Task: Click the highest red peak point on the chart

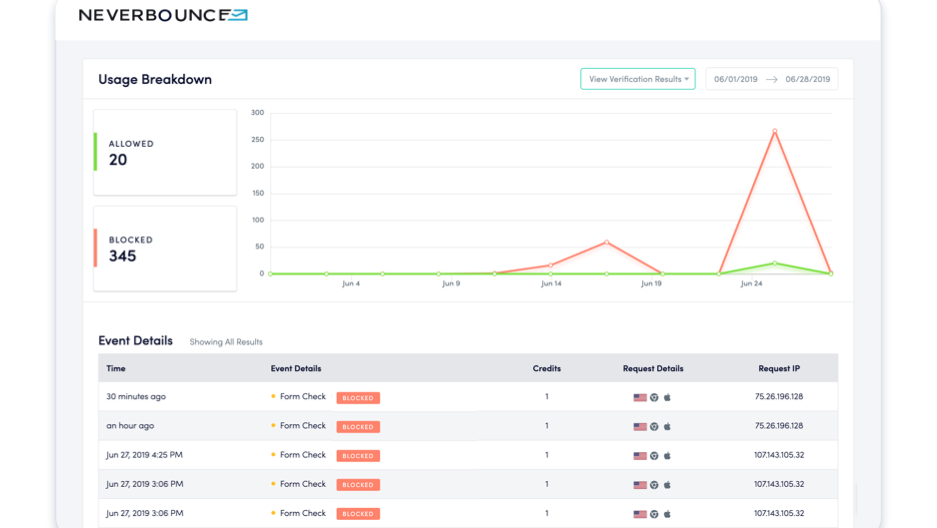Action: pos(774,131)
